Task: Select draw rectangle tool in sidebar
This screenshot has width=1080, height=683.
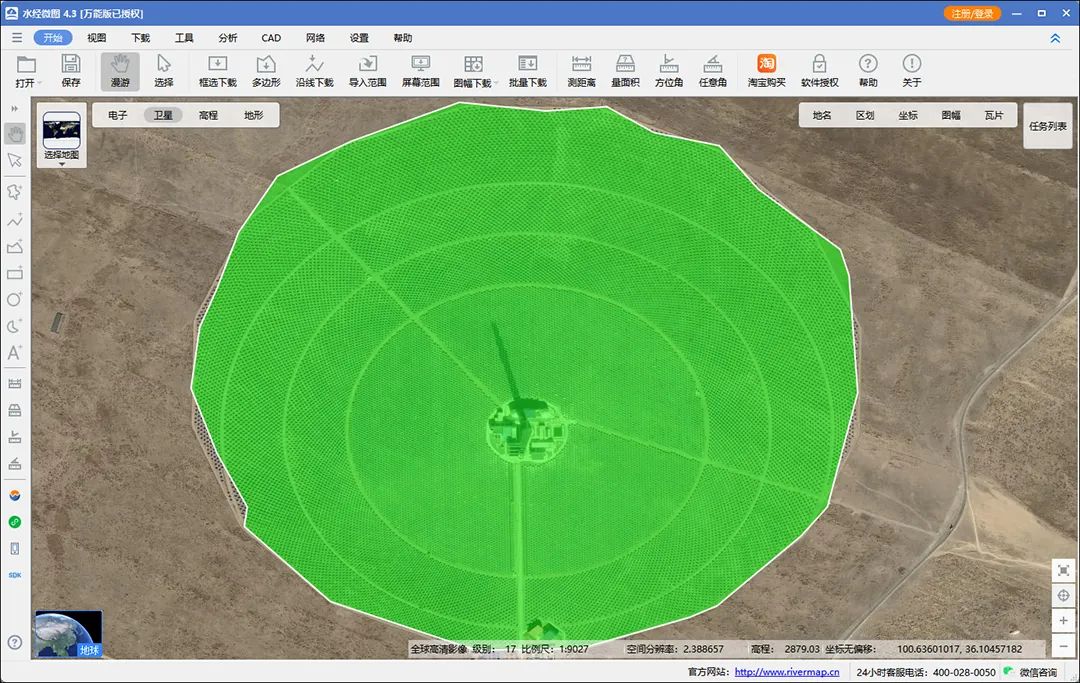Action: pos(15,273)
